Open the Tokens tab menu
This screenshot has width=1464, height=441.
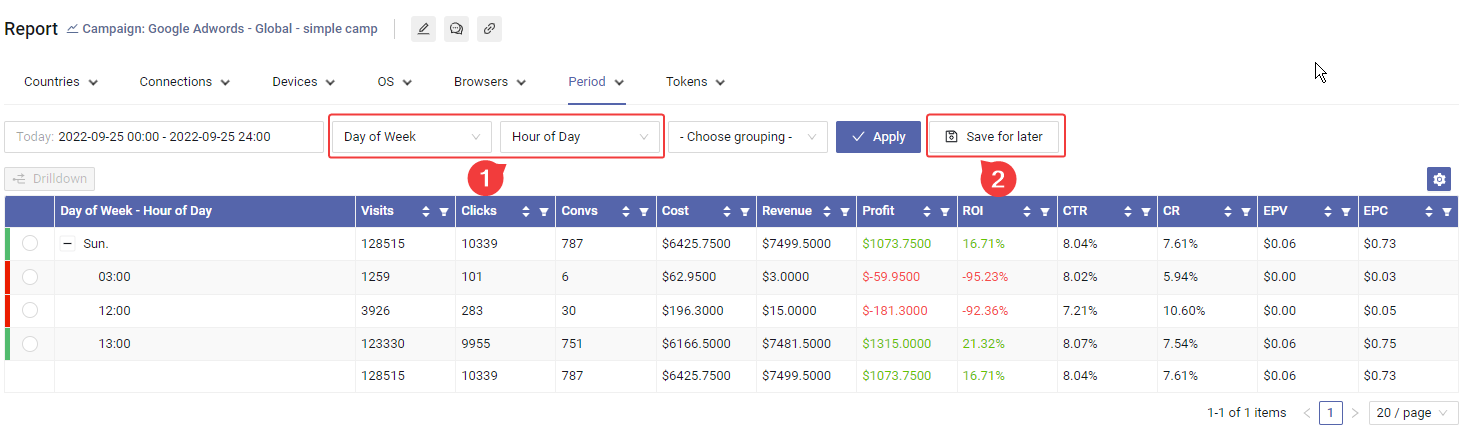pos(696,82)
